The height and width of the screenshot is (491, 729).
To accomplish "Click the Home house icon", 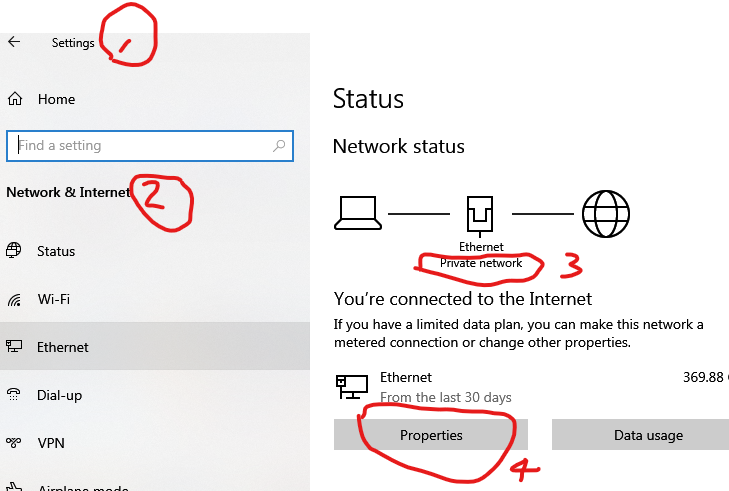I will (15, 99).
